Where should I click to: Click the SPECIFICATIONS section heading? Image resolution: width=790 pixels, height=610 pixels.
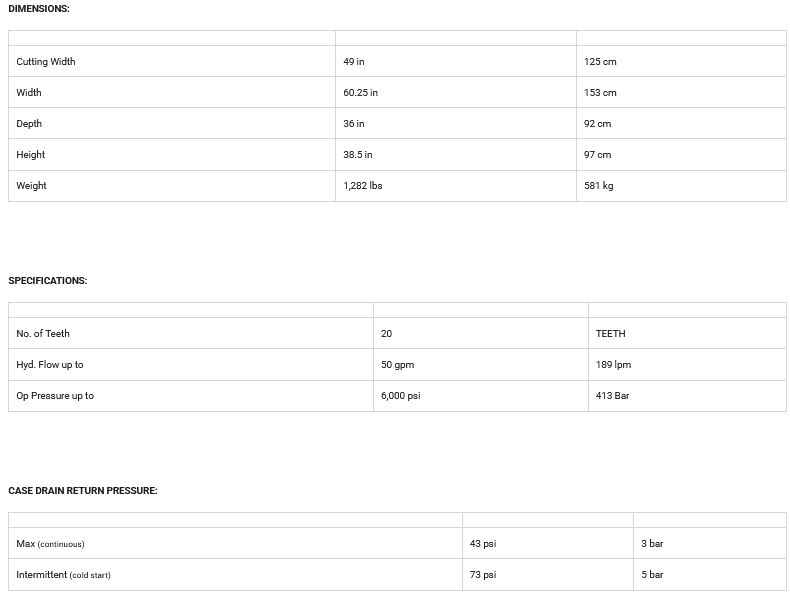48,281
